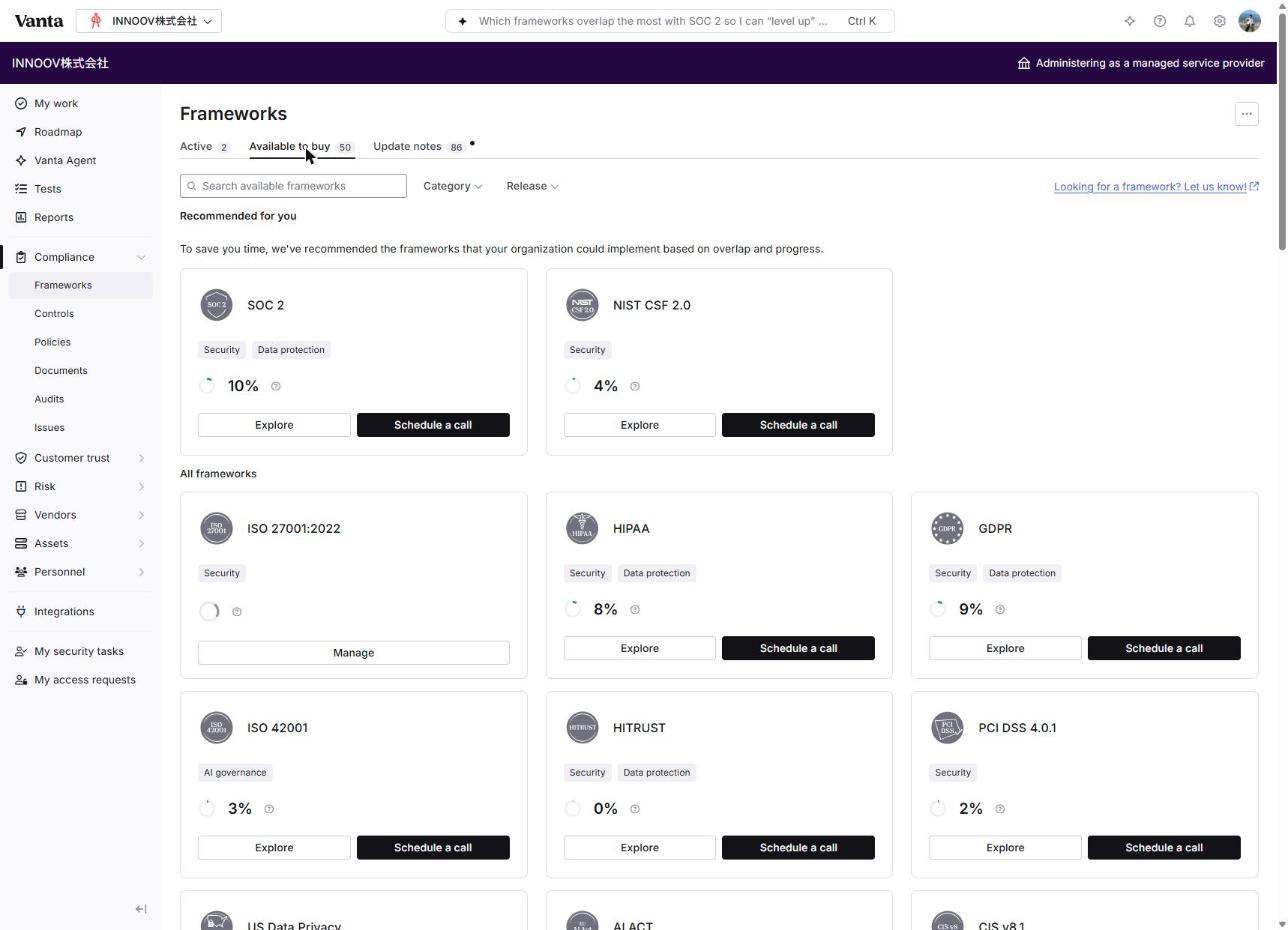Open the notifications bell
The width and height of the screenshot is (1288, 930).
click(1190, 21)
